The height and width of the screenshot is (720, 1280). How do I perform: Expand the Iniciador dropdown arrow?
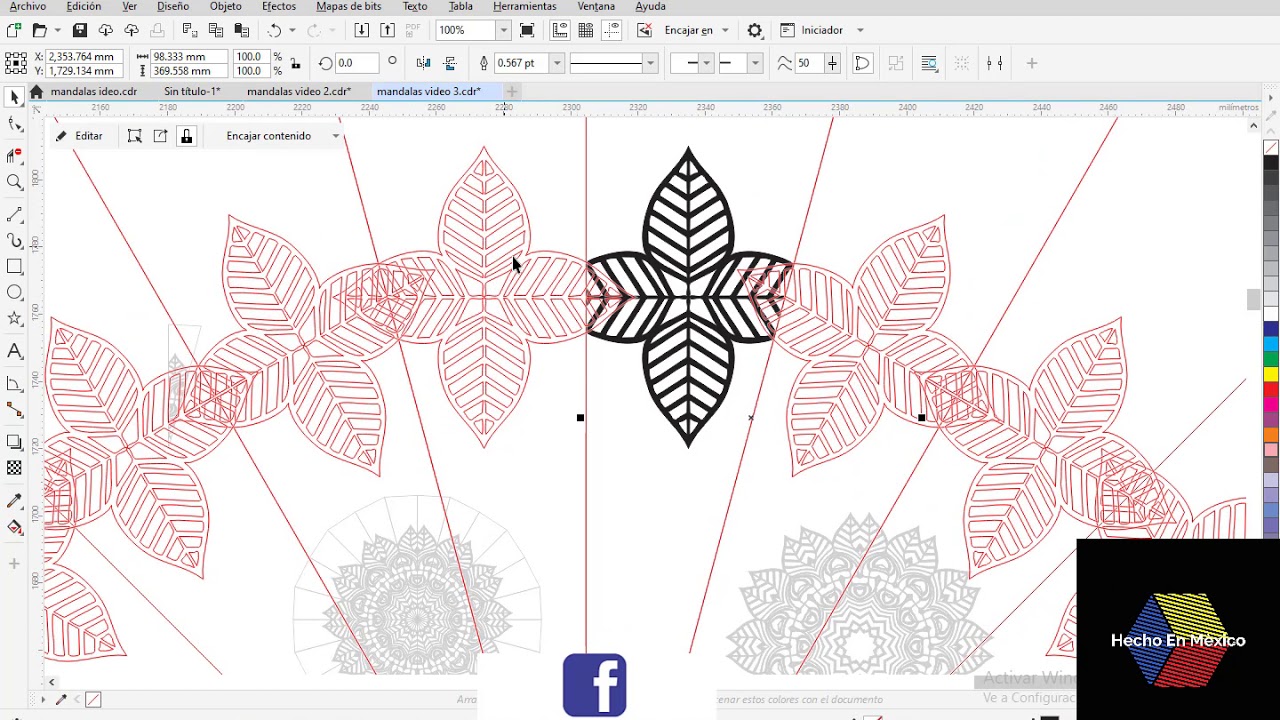pyautogui.click(x=860, y=30)
